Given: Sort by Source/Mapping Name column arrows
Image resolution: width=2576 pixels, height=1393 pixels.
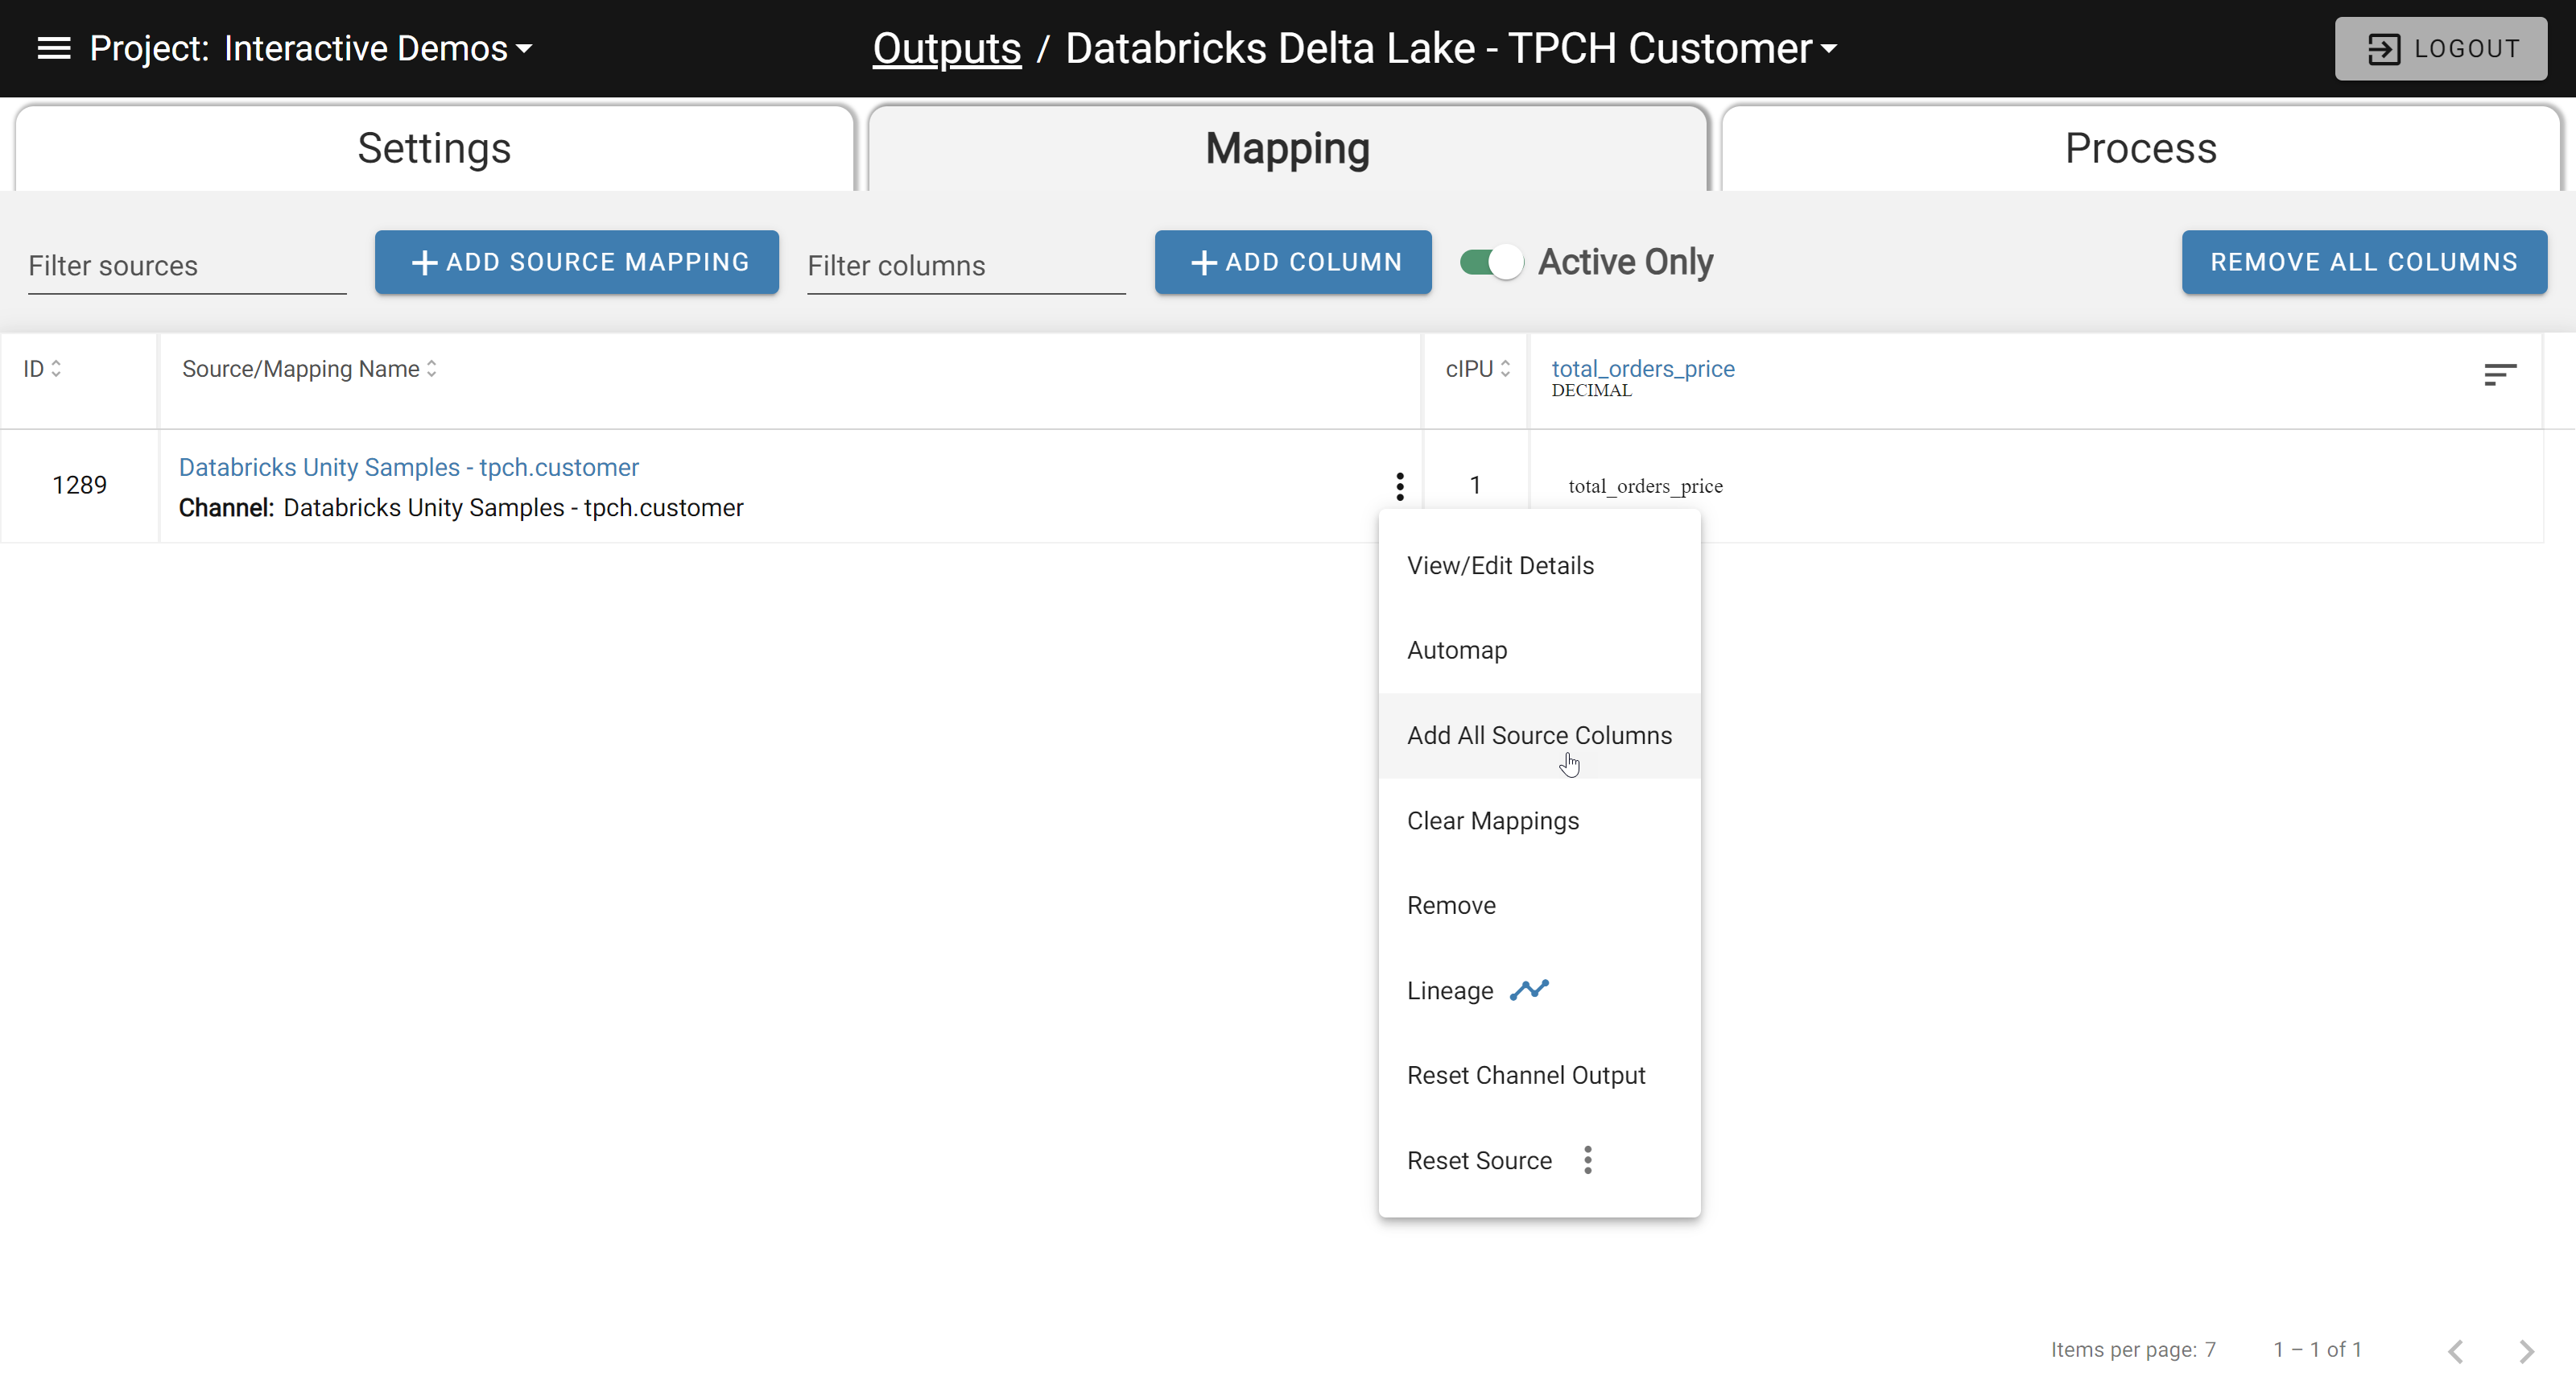Looking at the screenshot, I should [432, 369].
